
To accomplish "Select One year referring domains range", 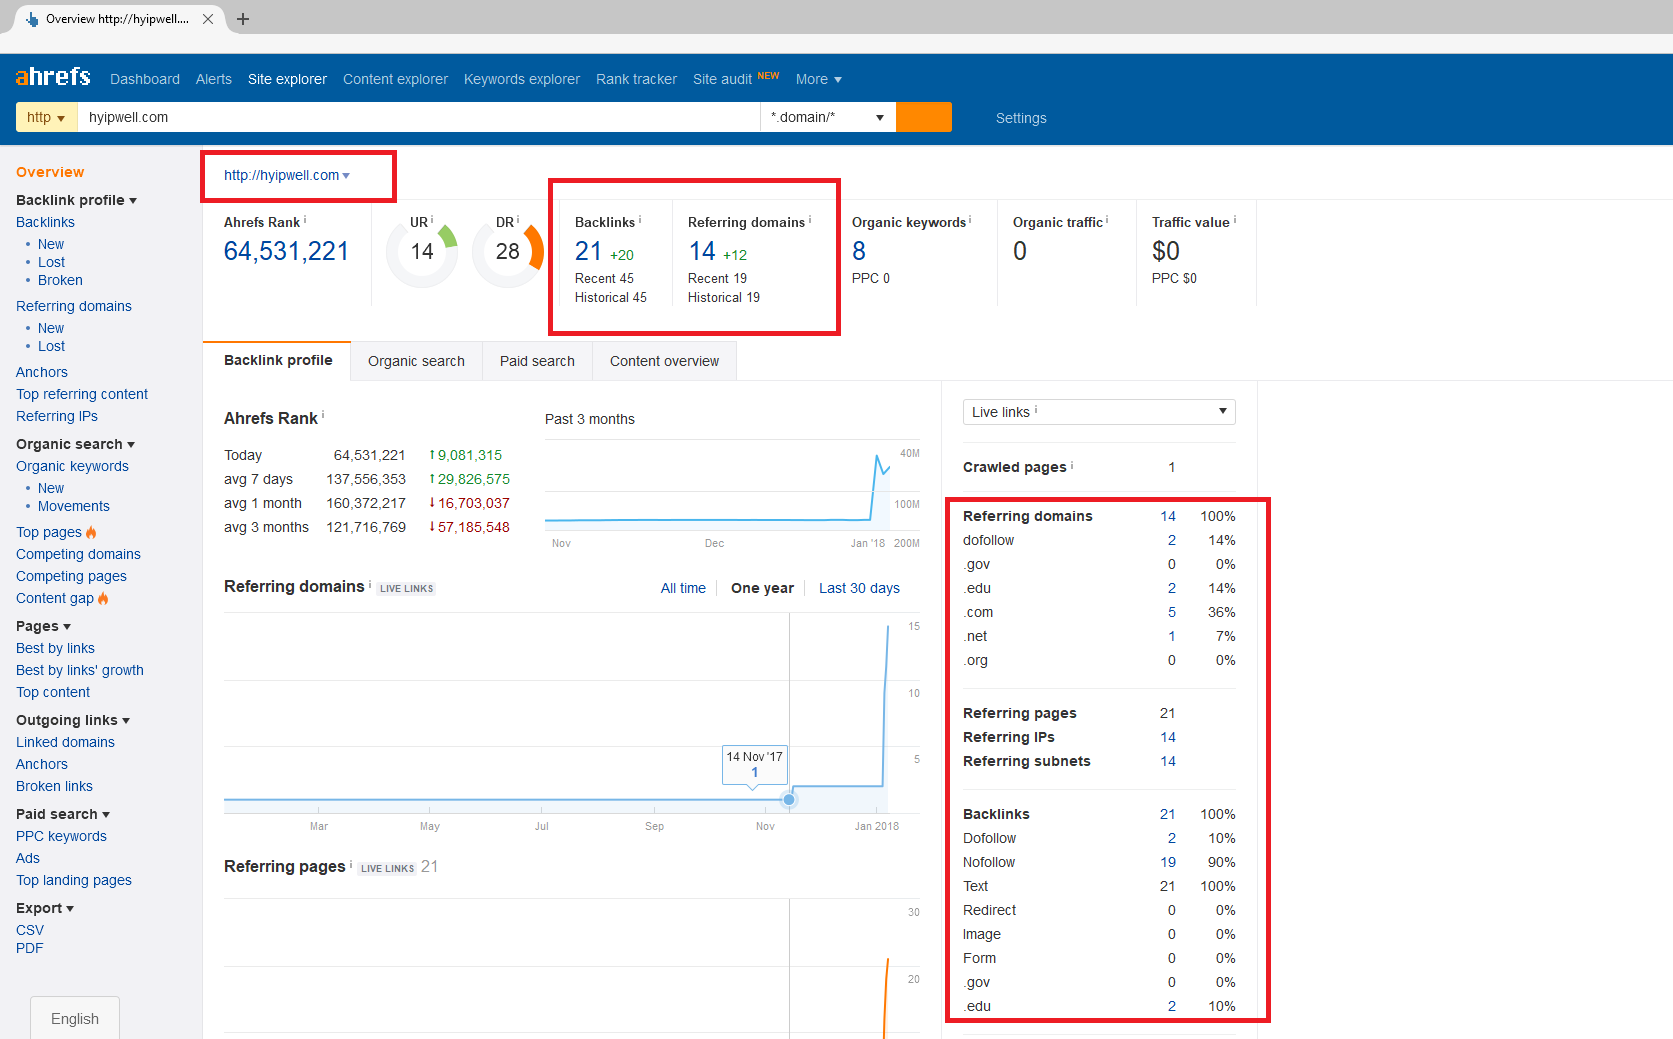I will click(762, 588).
